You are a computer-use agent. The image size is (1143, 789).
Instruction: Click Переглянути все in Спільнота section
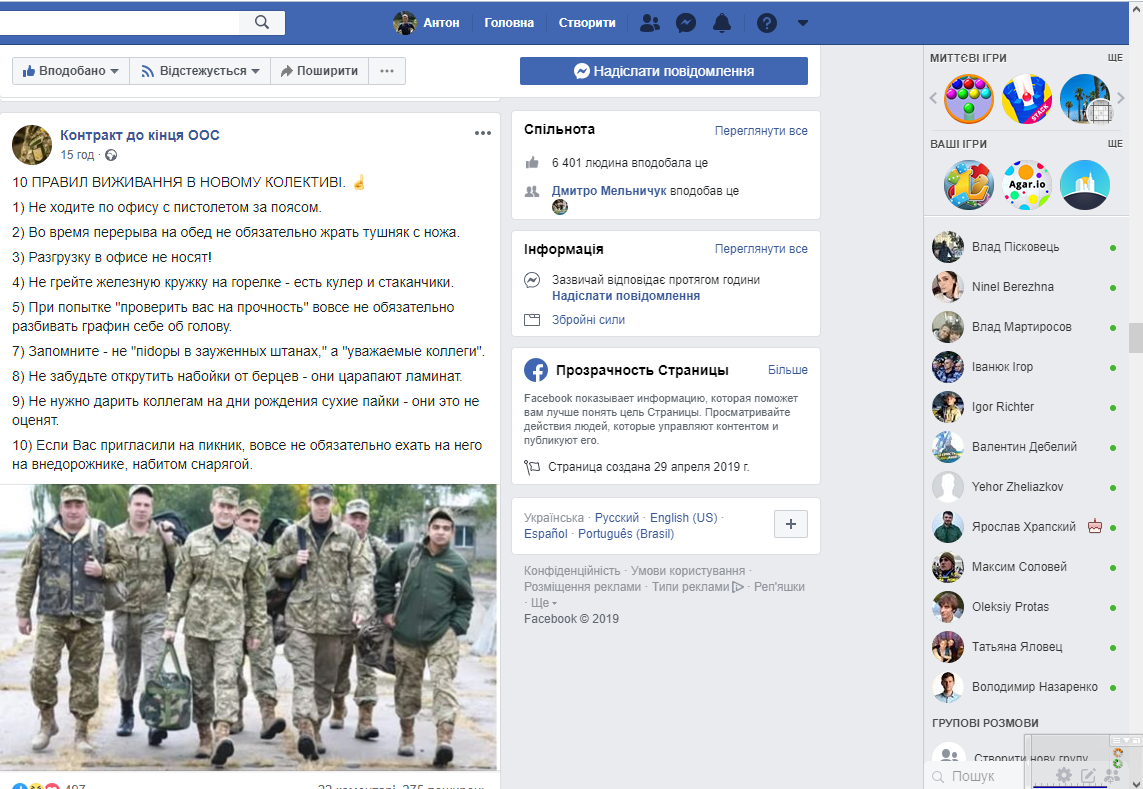pos(761,131)
